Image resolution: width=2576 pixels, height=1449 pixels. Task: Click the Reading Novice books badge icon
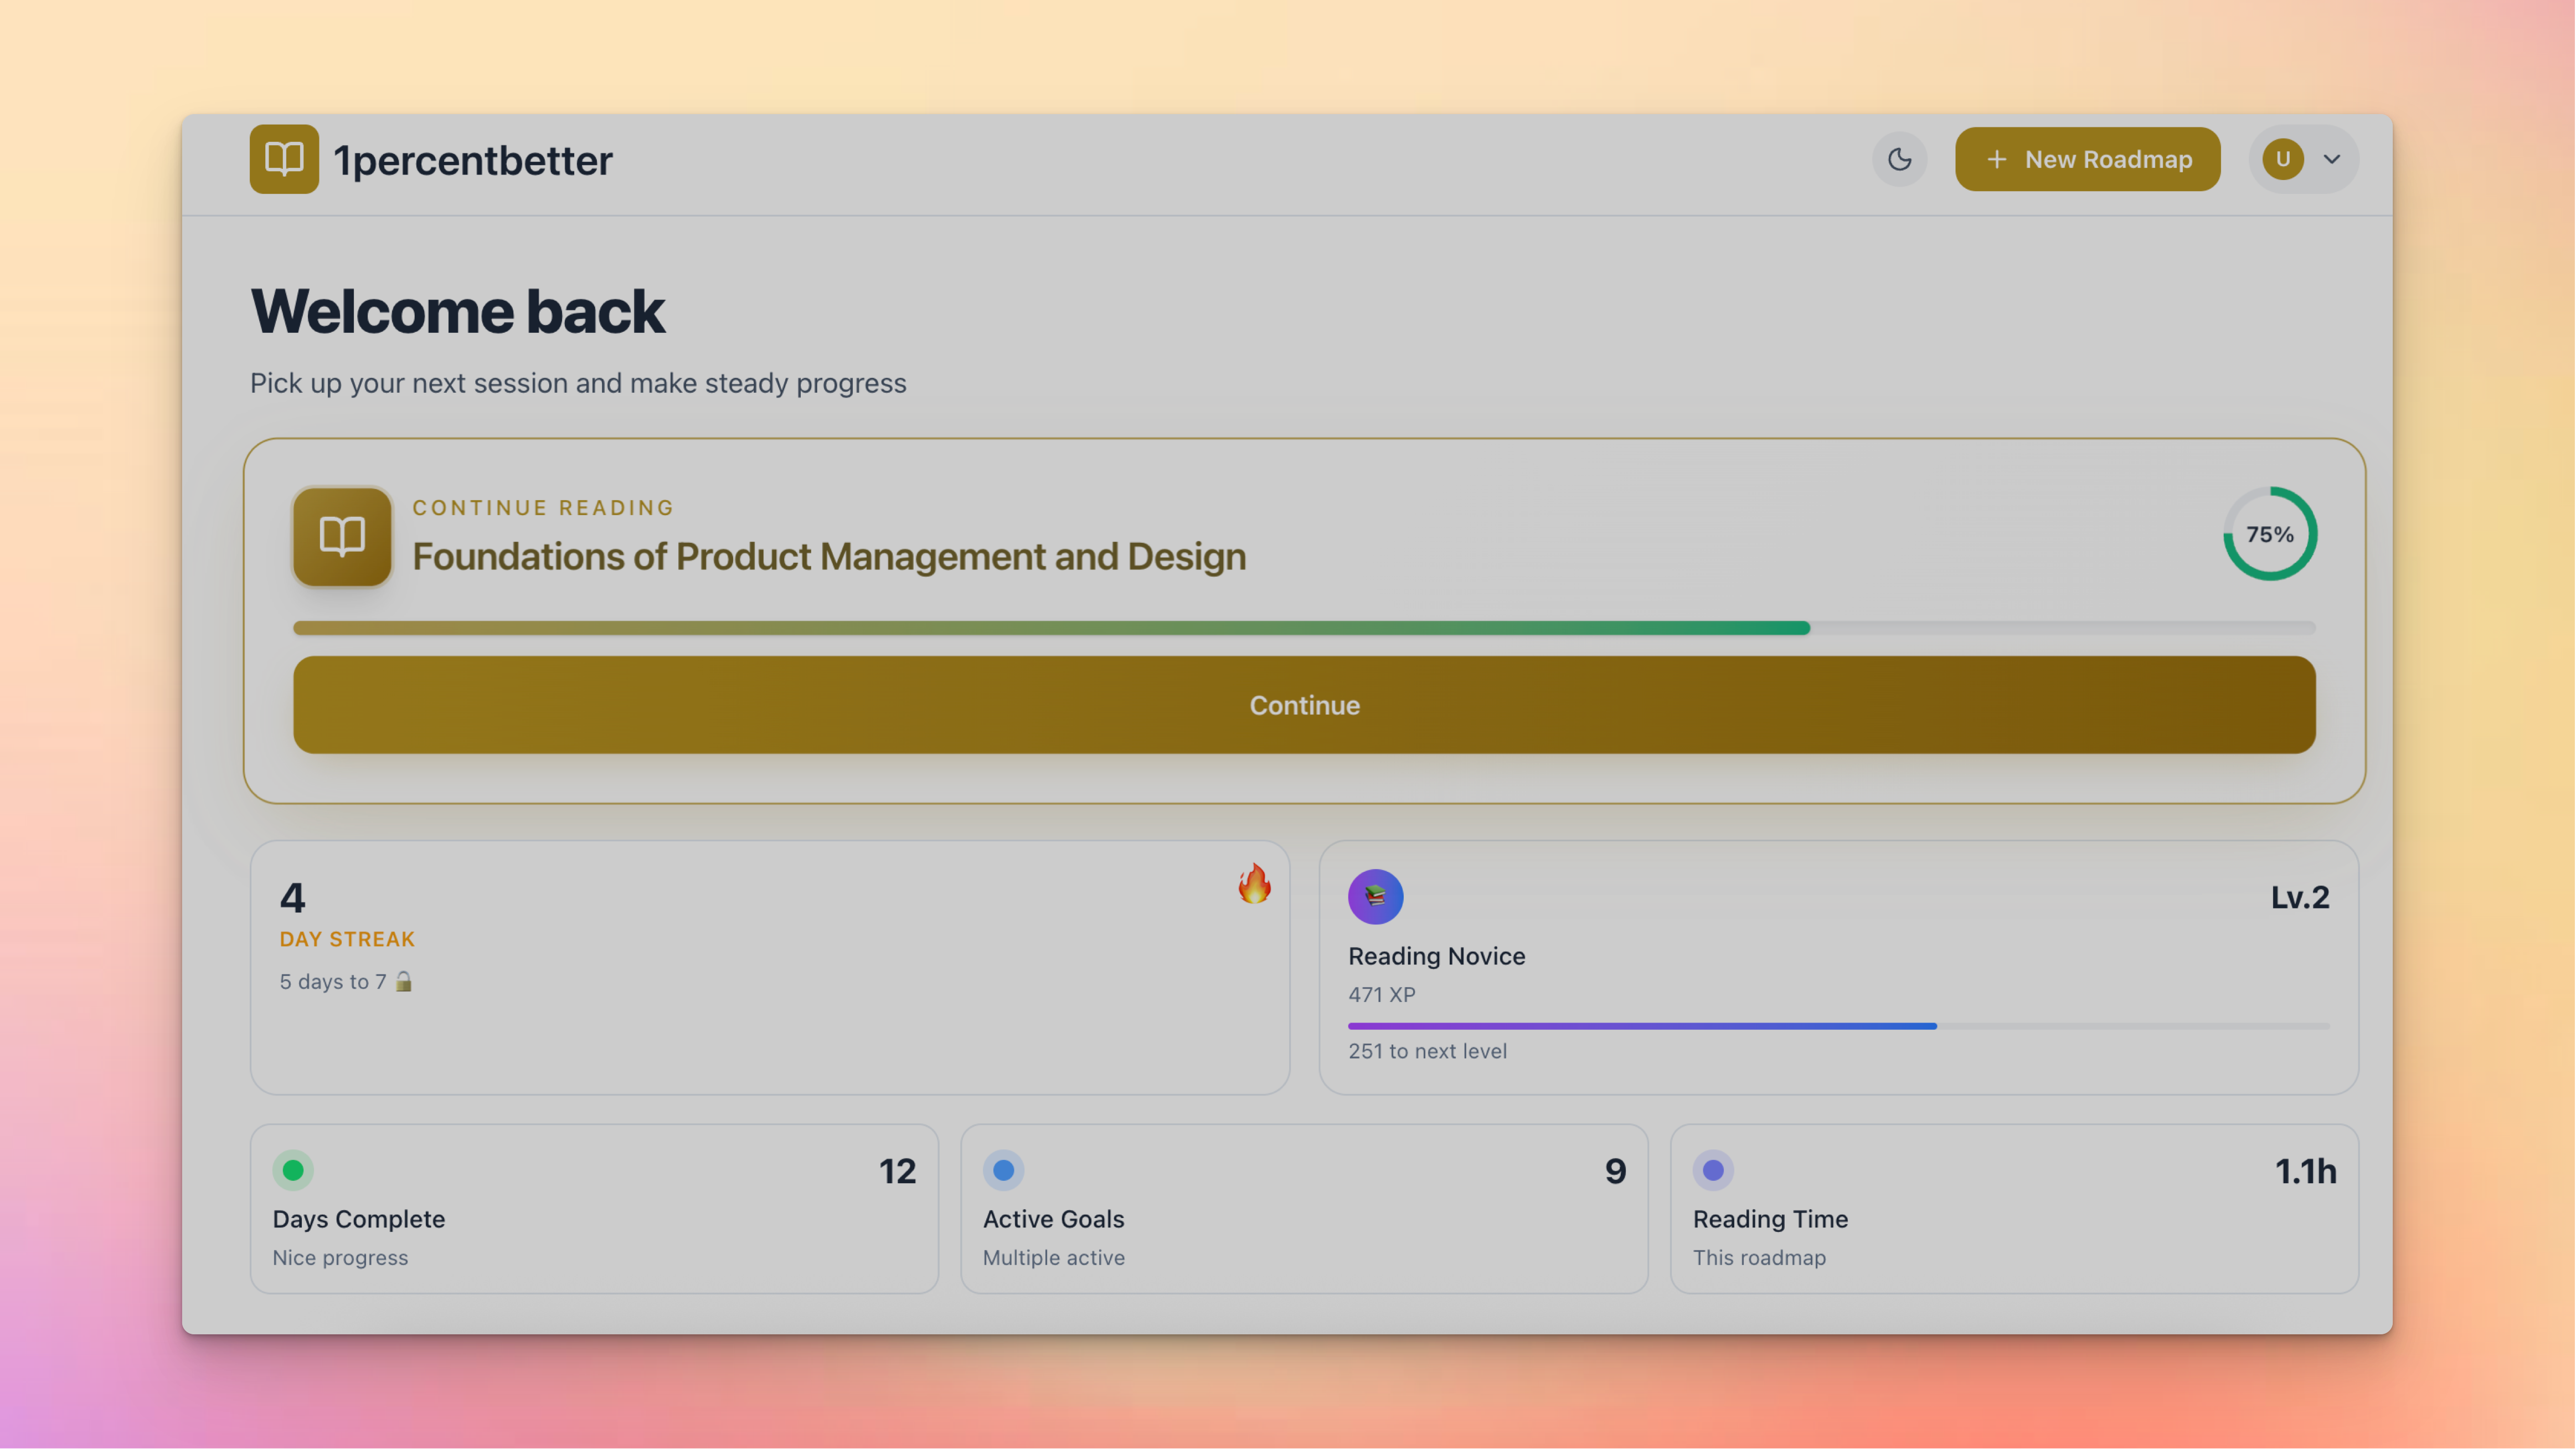(x=1375, y=896)
